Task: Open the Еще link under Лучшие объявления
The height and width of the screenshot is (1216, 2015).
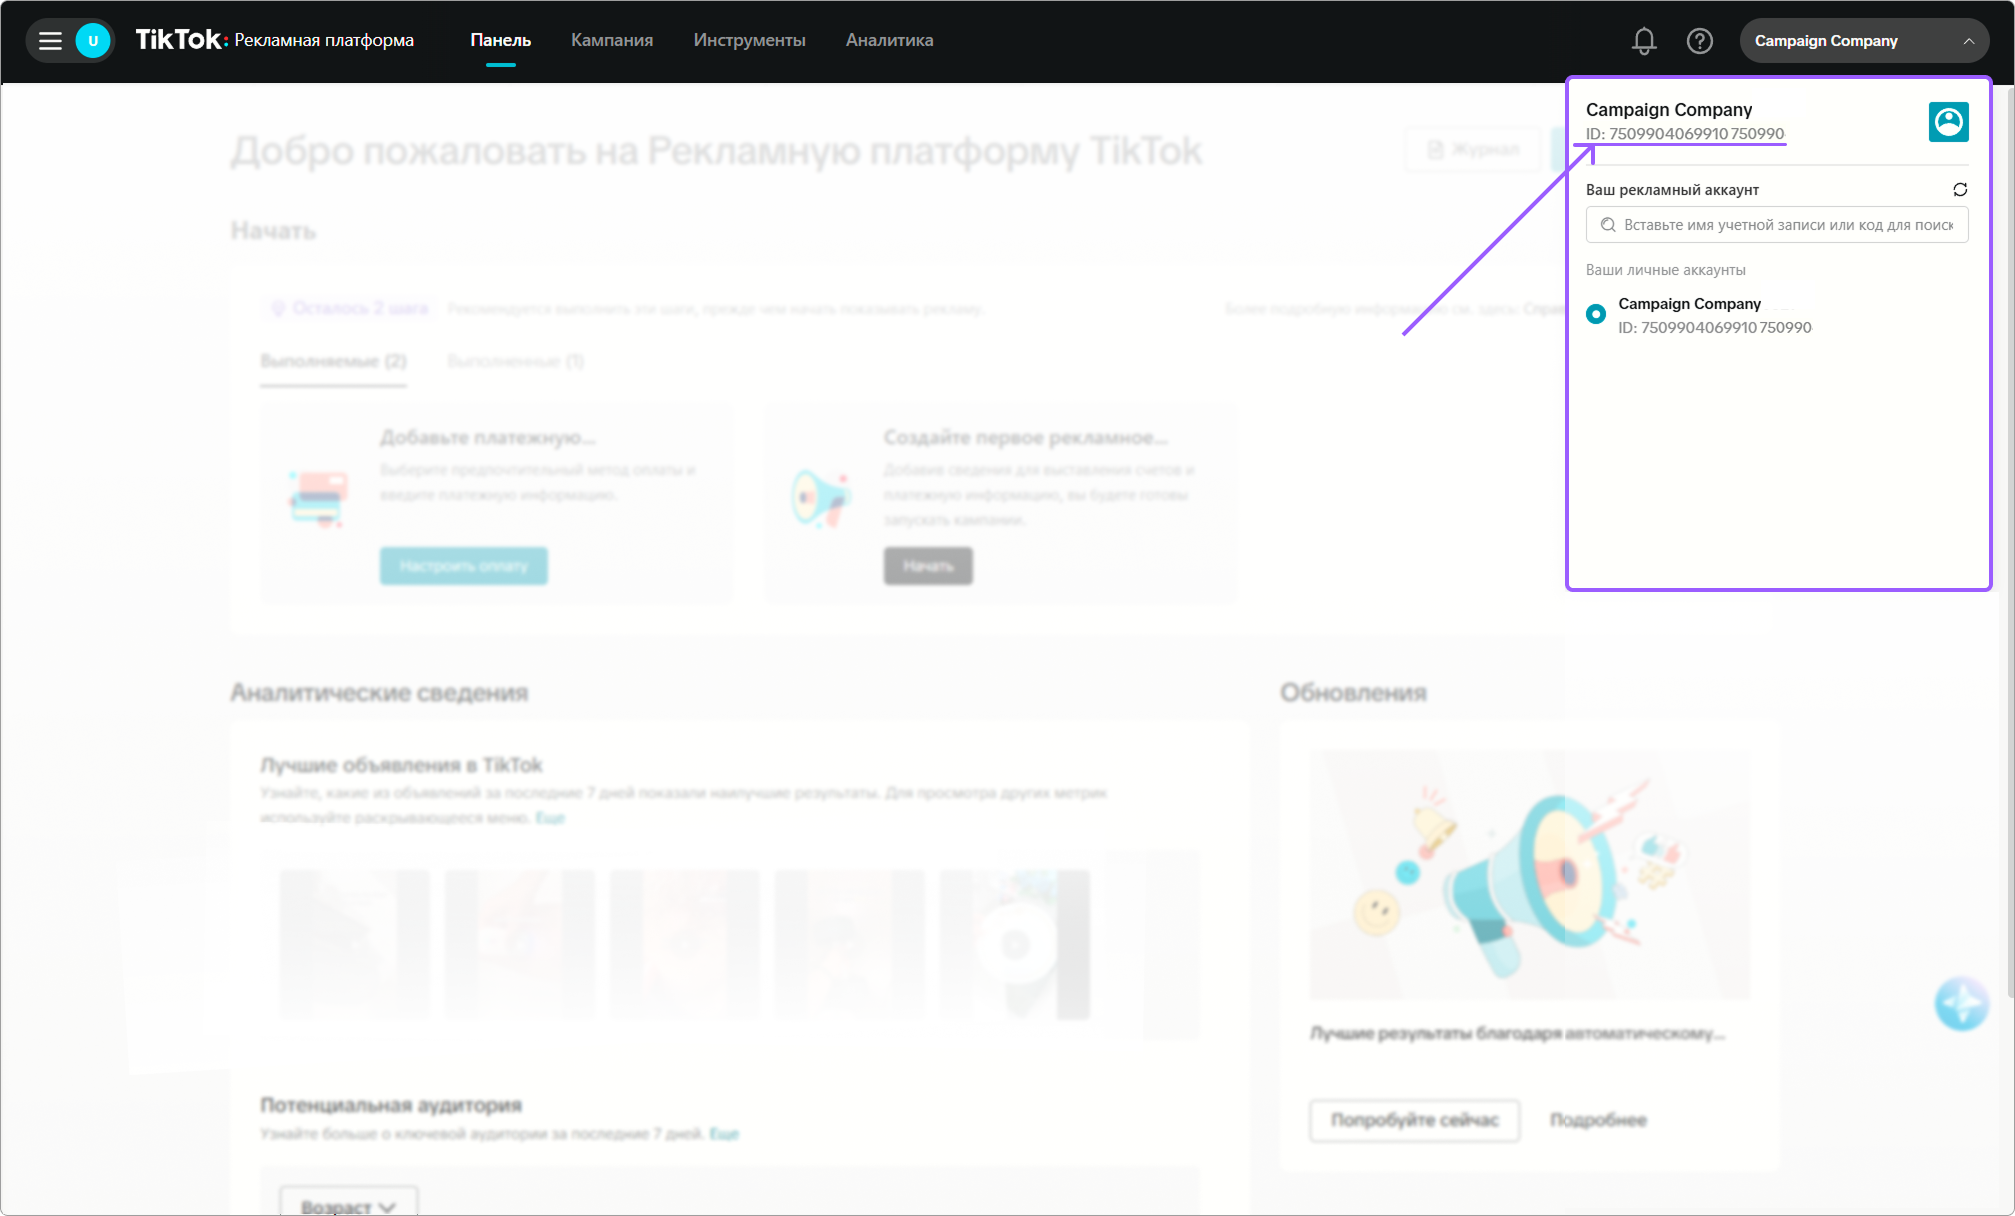Action: [x=550, y=818]
